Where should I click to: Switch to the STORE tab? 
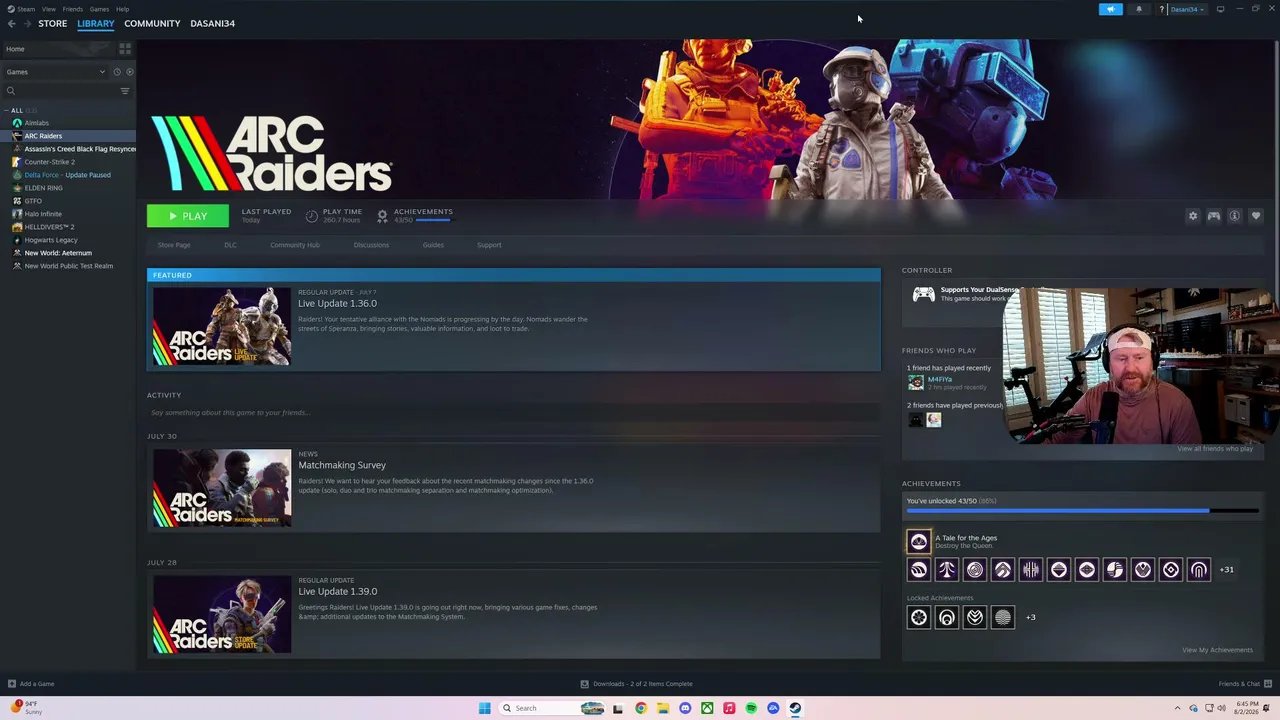coord(52,23)
